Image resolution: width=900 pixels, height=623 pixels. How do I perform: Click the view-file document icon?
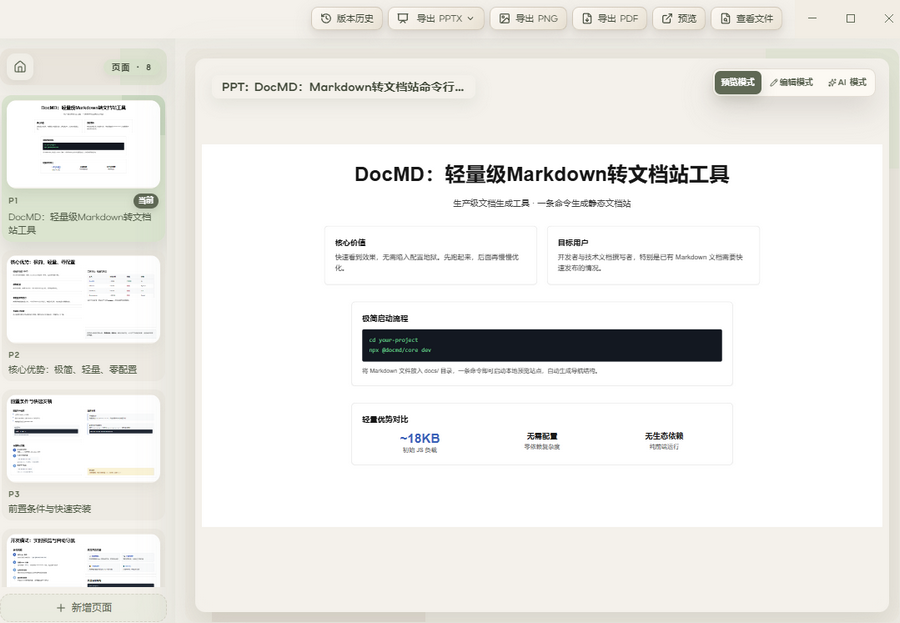(x=726, y=18)
